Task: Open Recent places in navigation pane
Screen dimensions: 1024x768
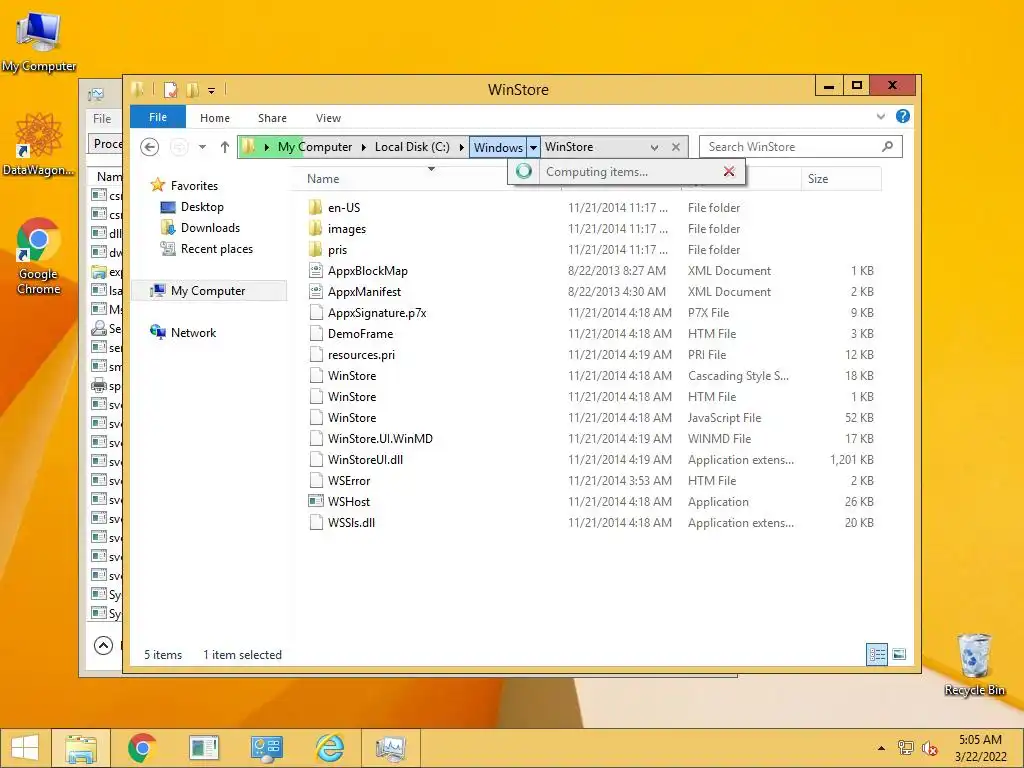Action: [x=217, y=249]
